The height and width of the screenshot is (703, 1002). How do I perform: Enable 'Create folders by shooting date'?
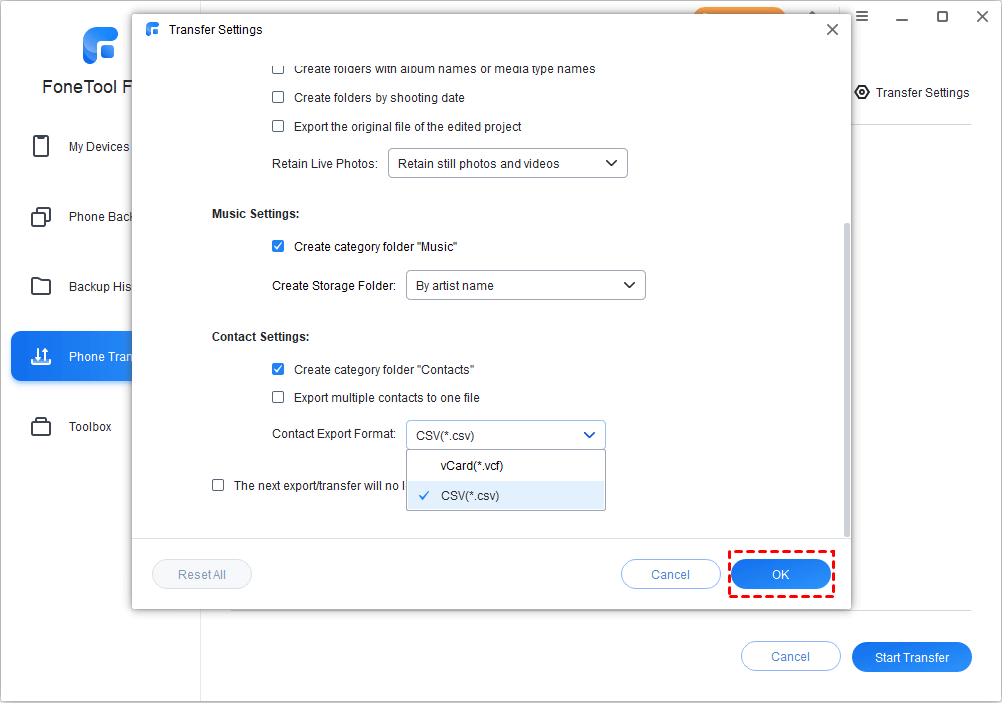(278, 98)
